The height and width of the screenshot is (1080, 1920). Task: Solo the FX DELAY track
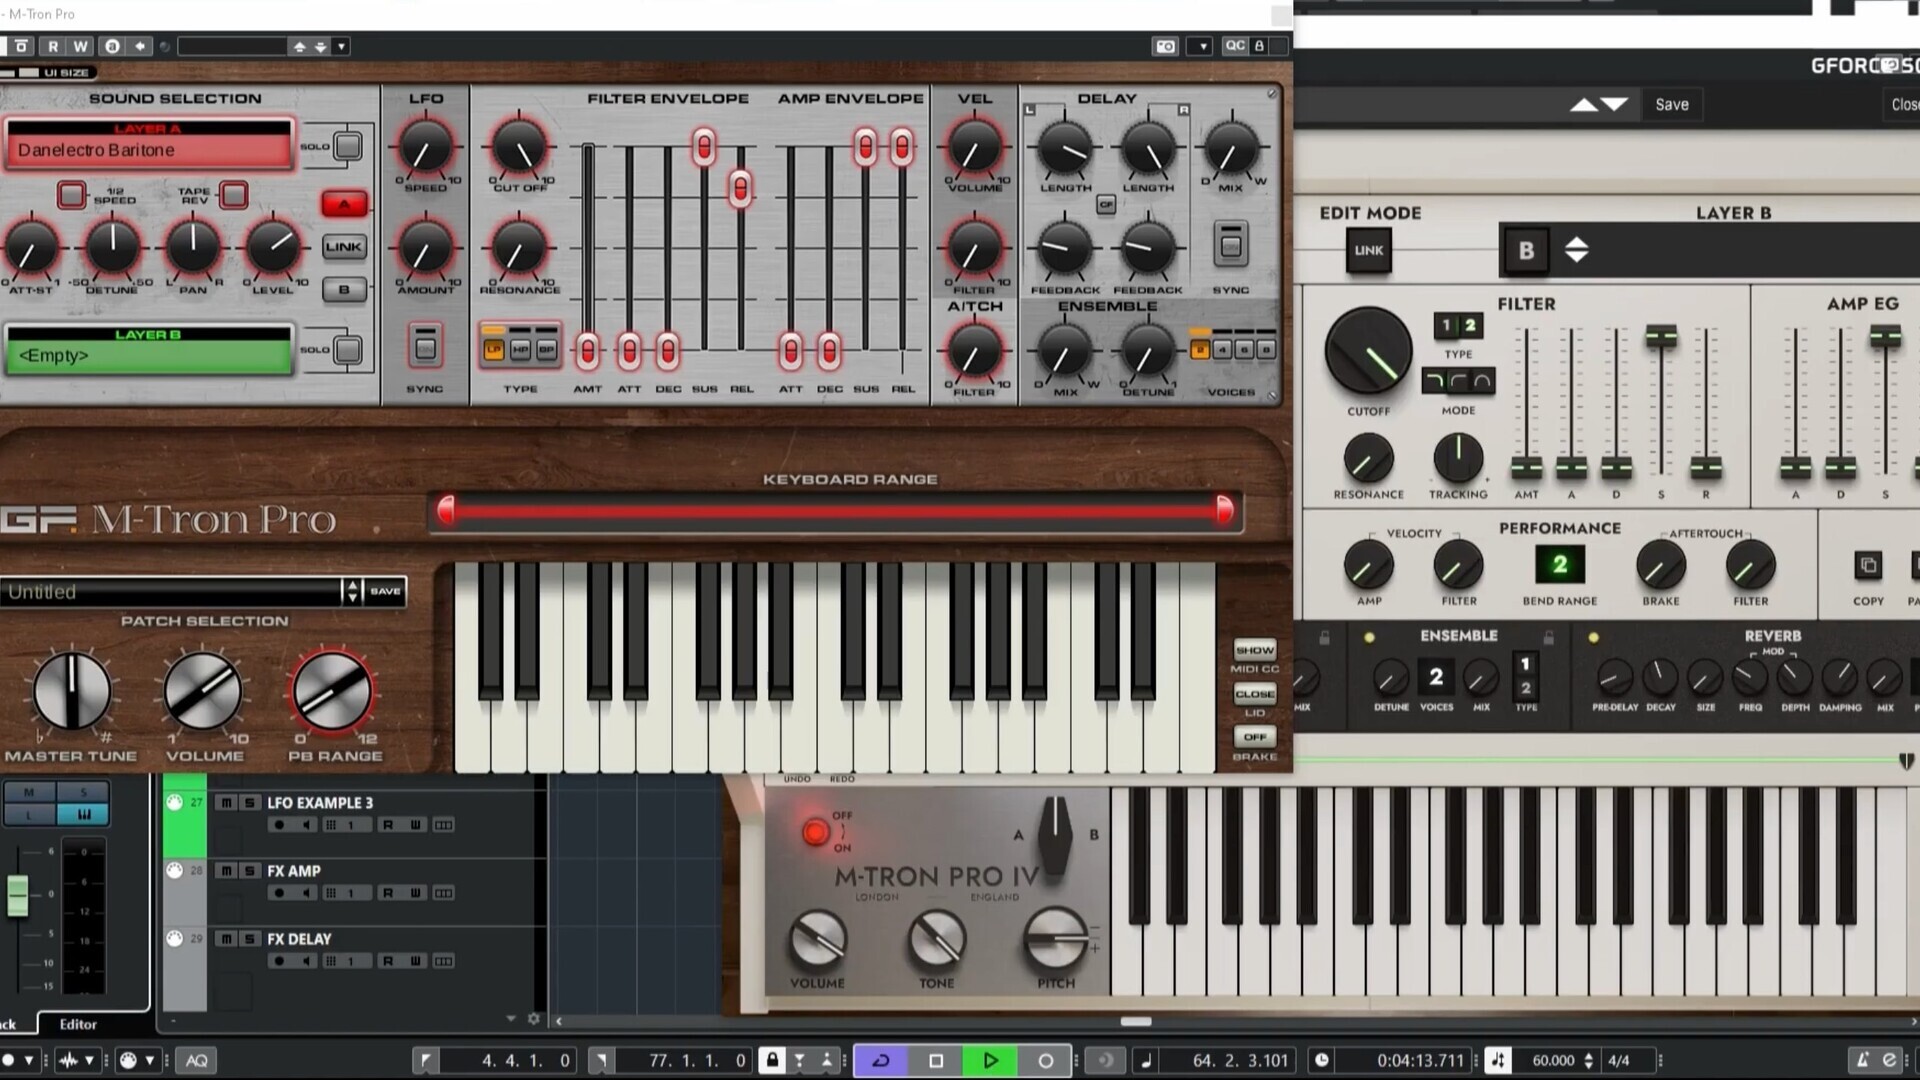[x=249, y=939]
